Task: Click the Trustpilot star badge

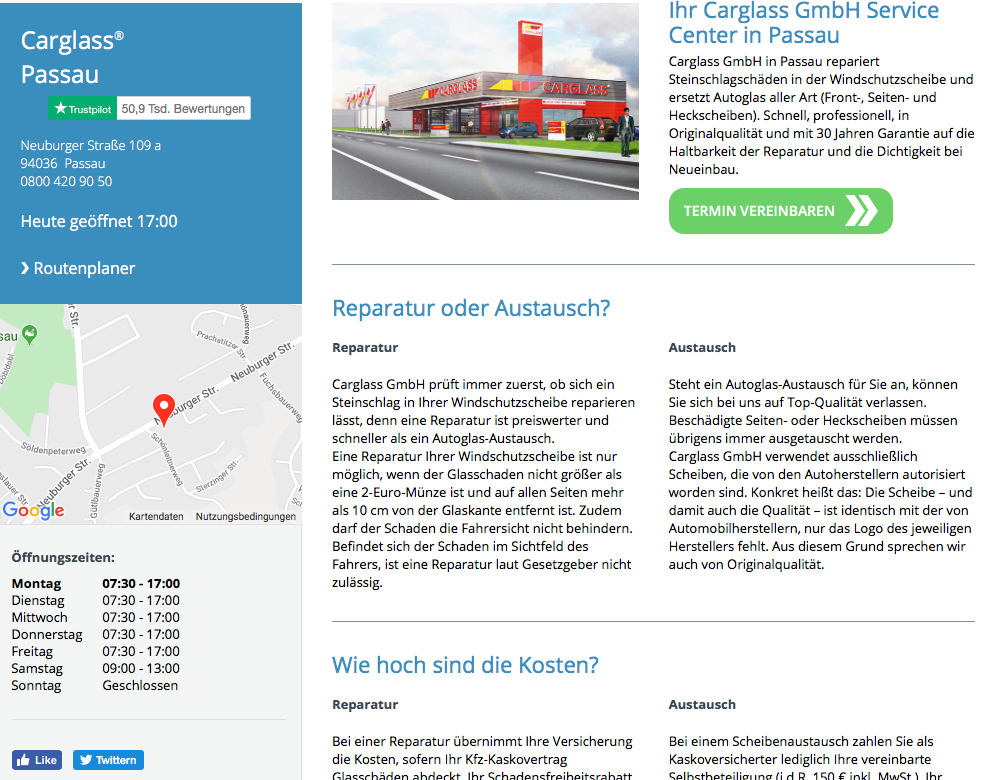Action: point(83,109)
